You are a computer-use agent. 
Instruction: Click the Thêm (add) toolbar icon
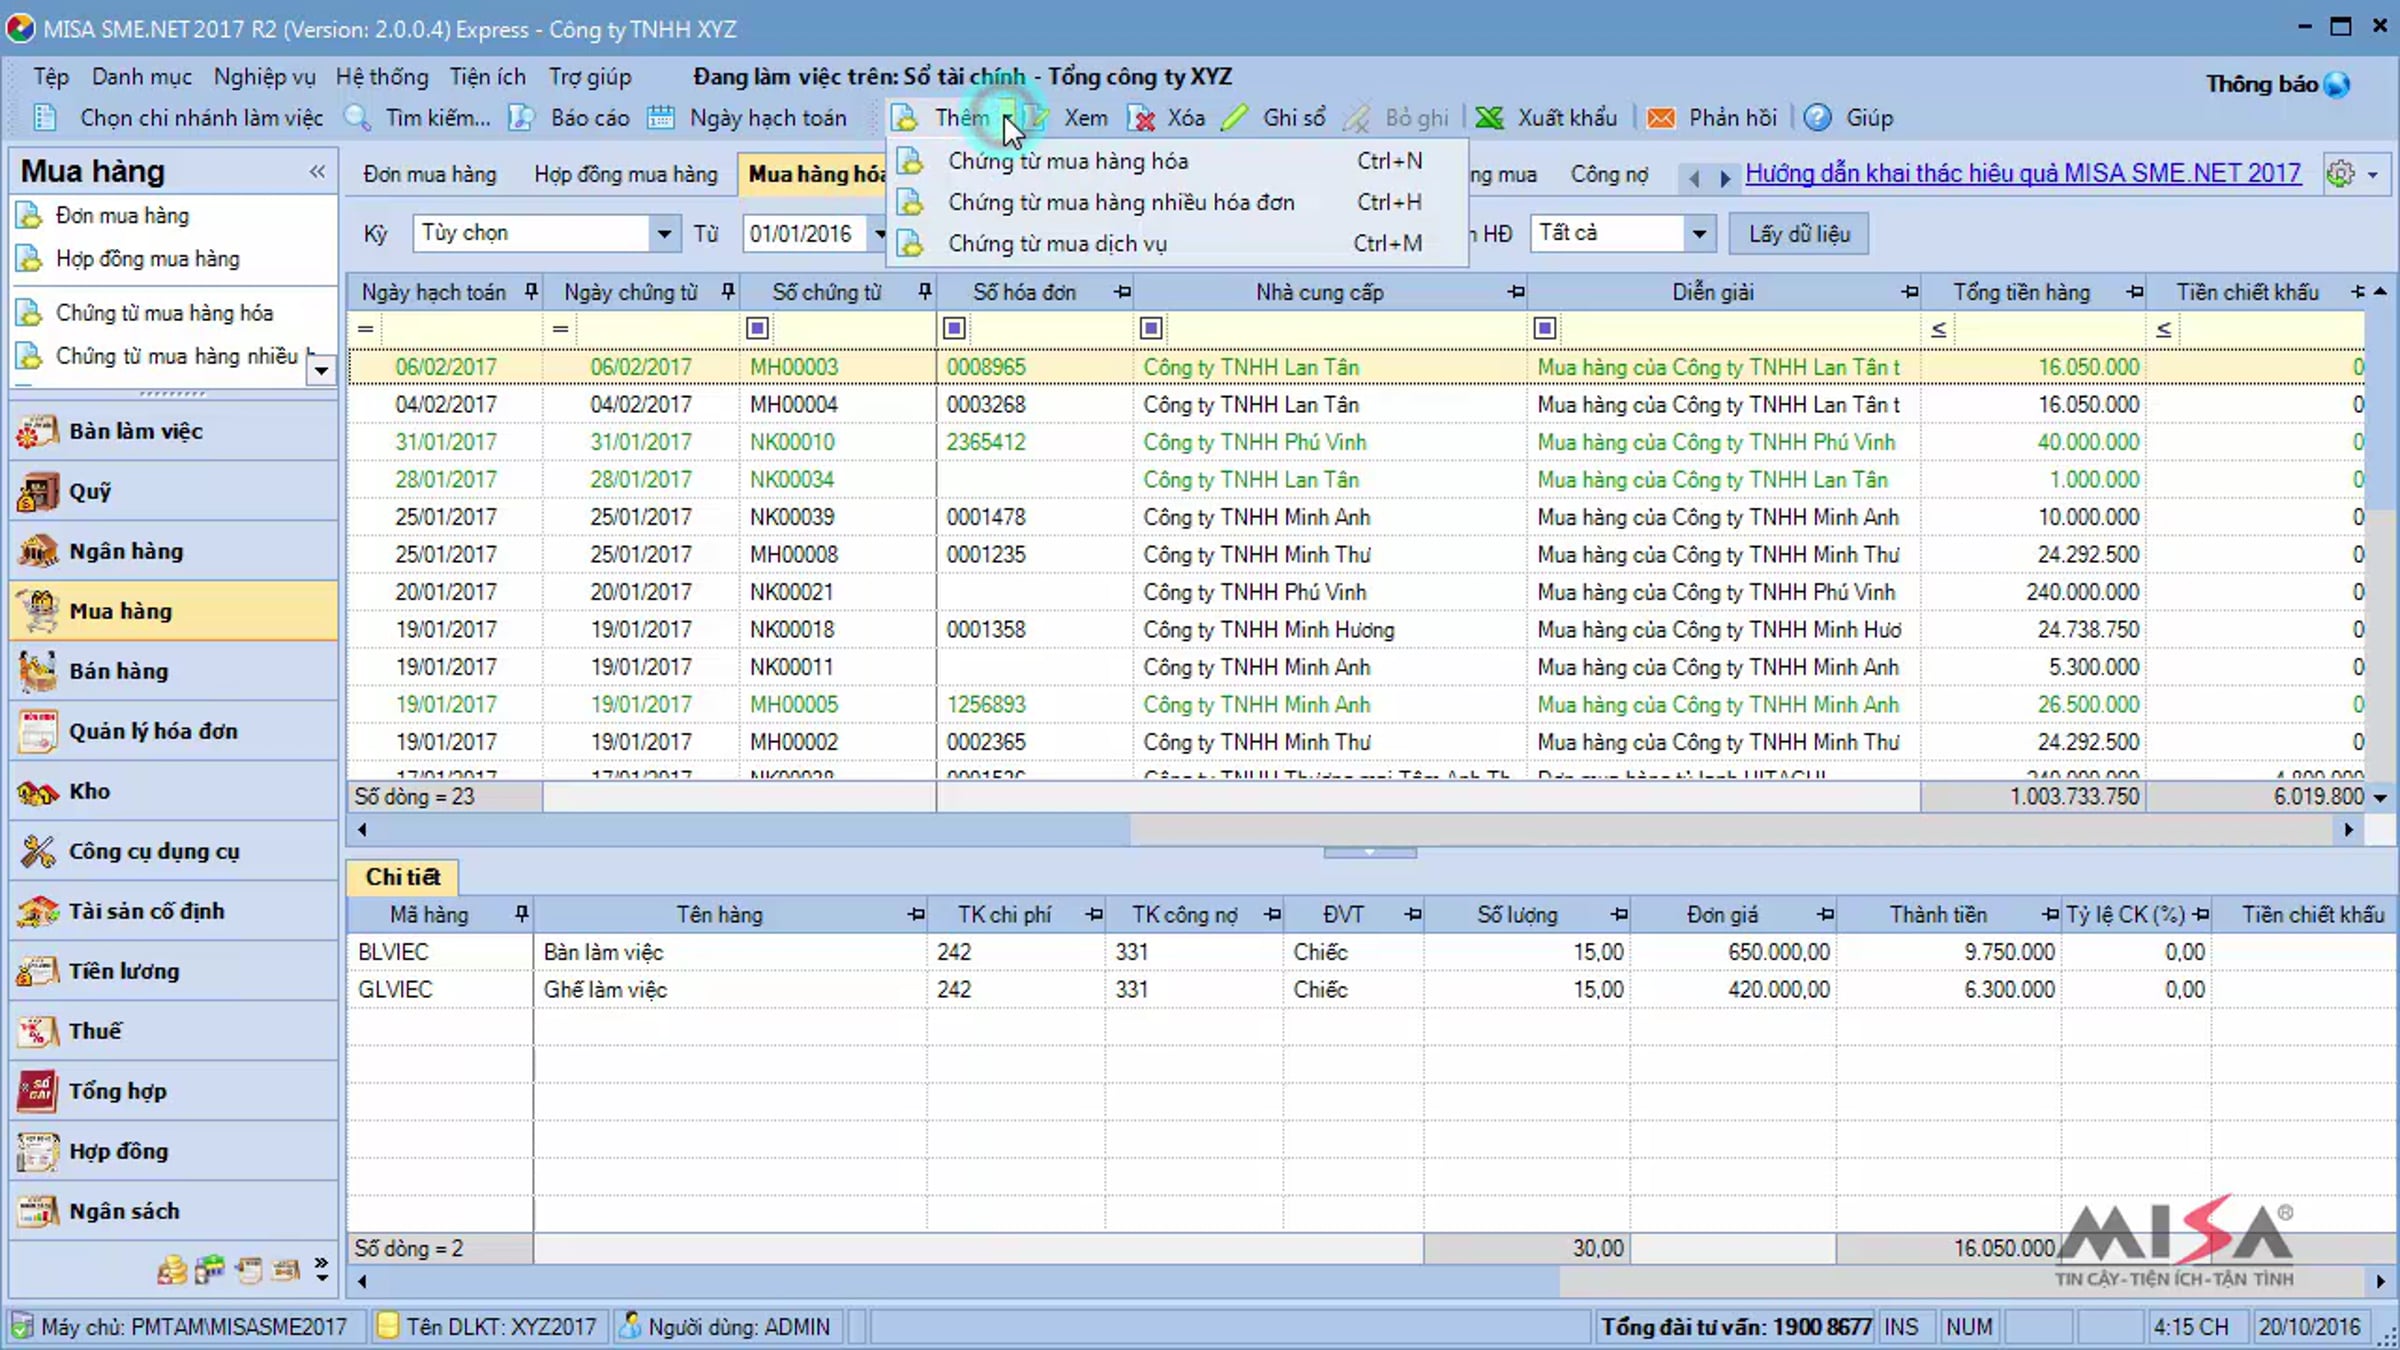pyautogui.click(x=905, y=118)
